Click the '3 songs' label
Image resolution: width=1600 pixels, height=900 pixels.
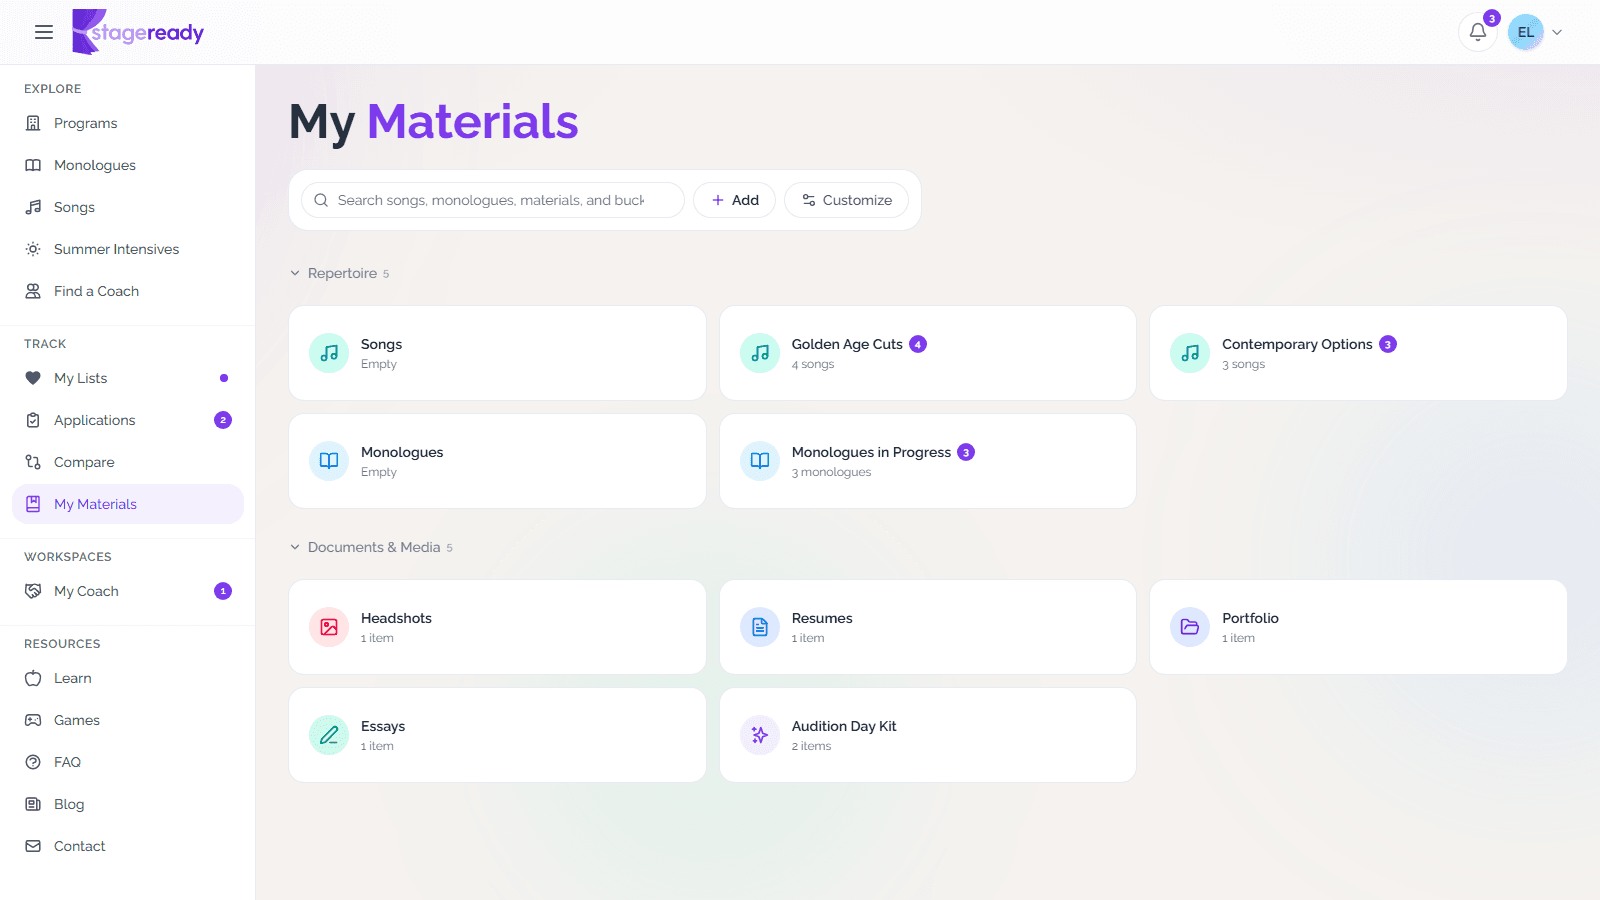1243,364
